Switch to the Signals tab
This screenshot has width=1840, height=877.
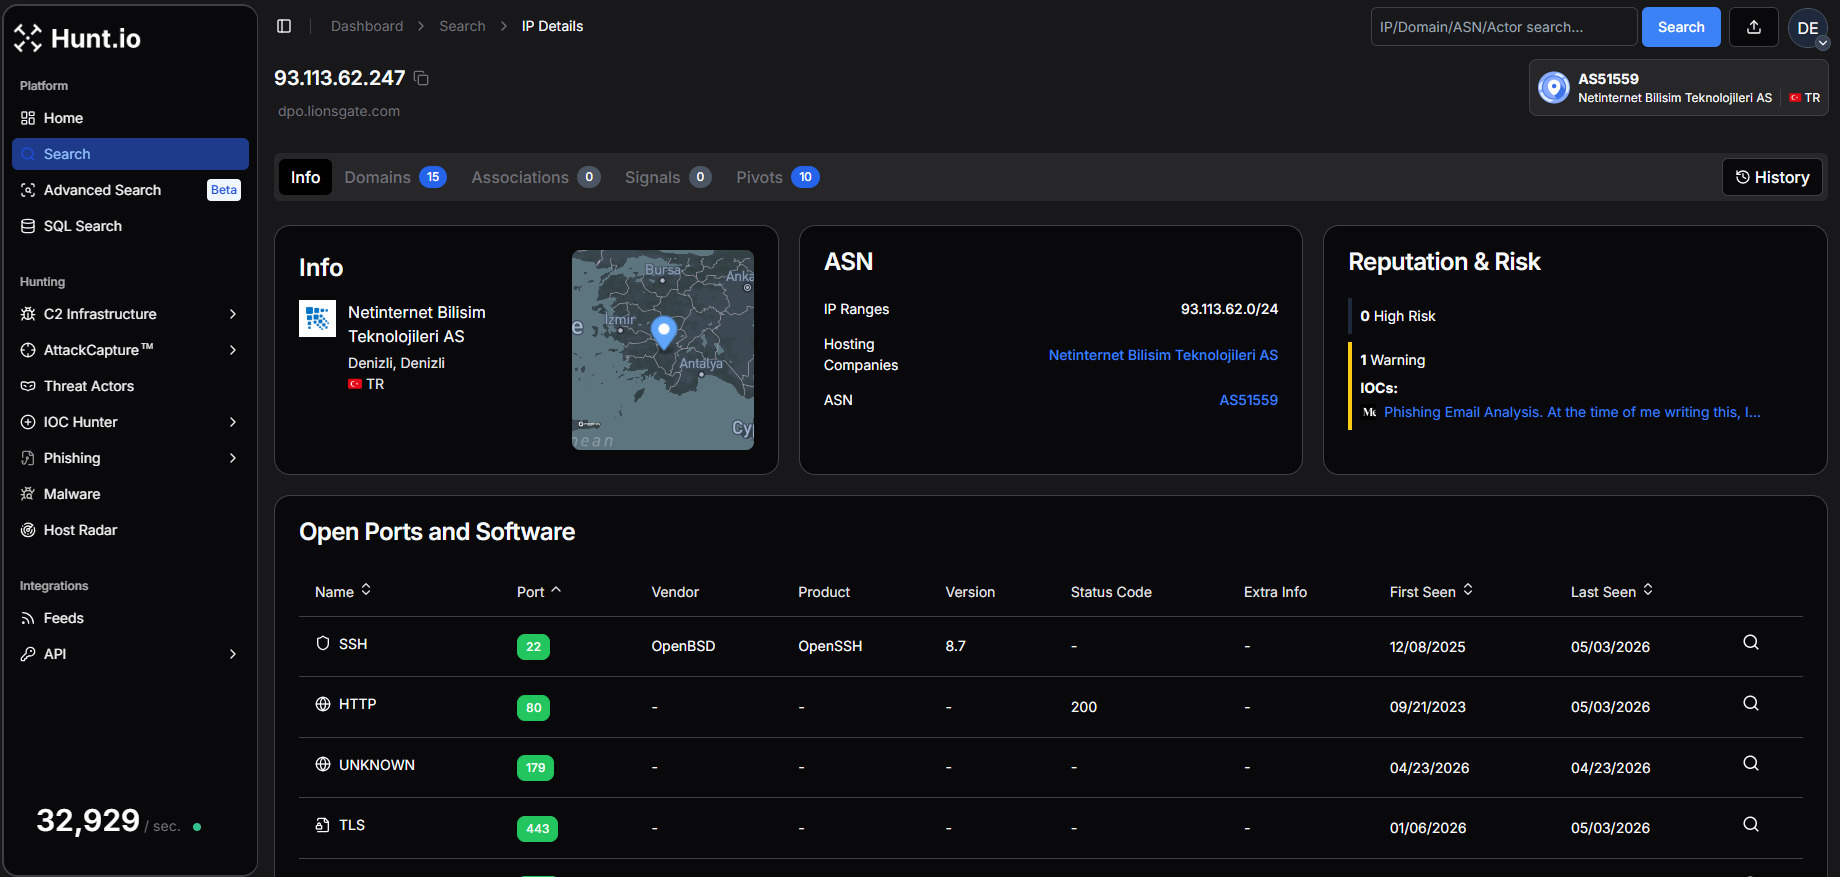tap(667, 177)
